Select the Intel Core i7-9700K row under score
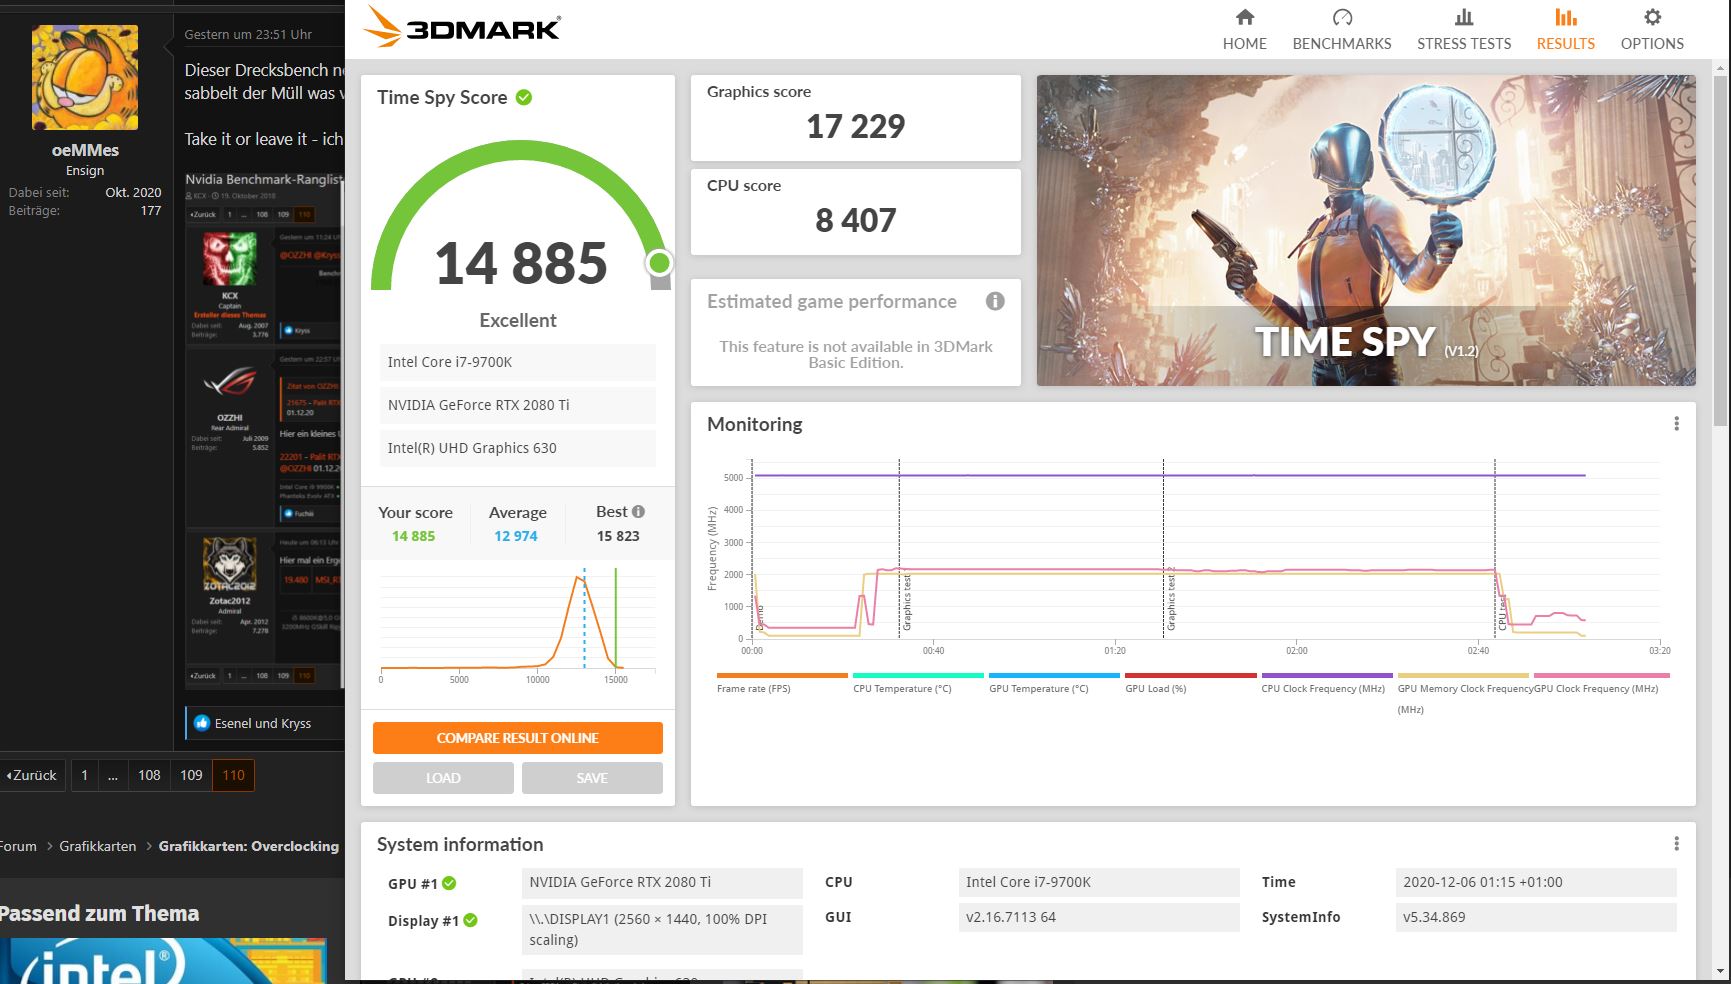1731x984 pixels. pyautogui.click(x=517, y=362)
